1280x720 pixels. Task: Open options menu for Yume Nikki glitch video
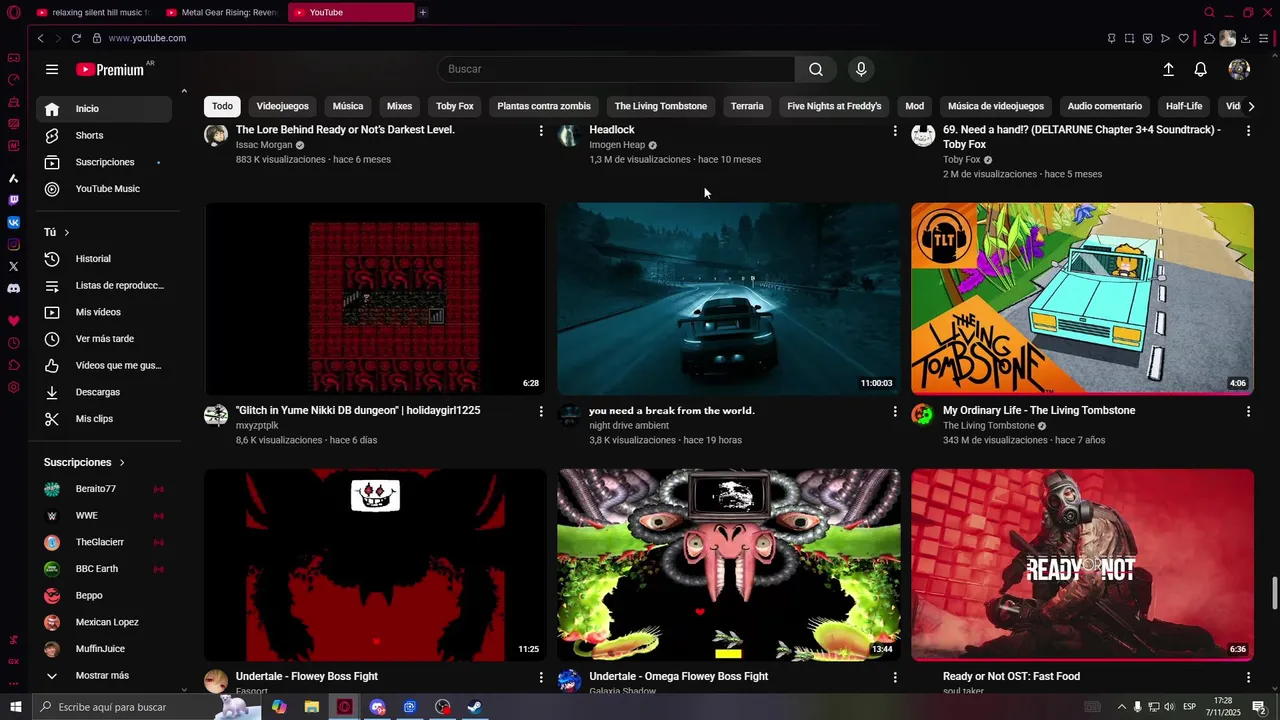tap(541, 411)
